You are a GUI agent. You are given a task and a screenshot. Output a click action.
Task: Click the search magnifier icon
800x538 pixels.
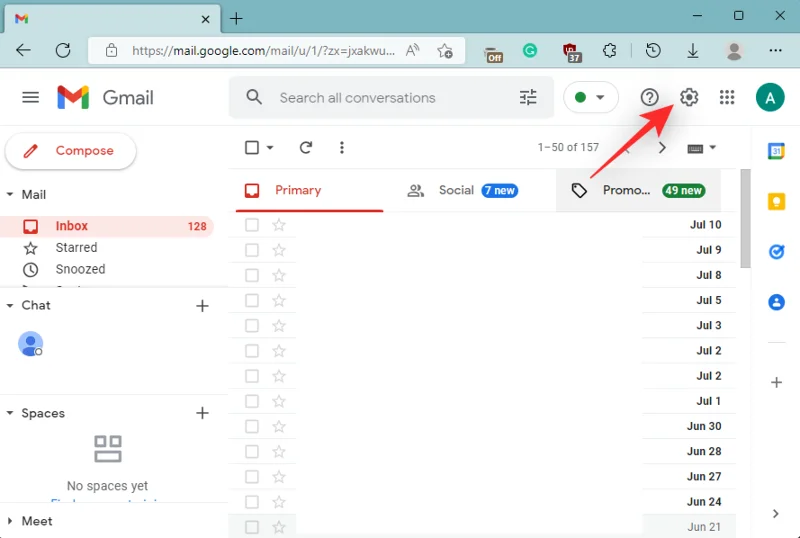coord(254,97)
